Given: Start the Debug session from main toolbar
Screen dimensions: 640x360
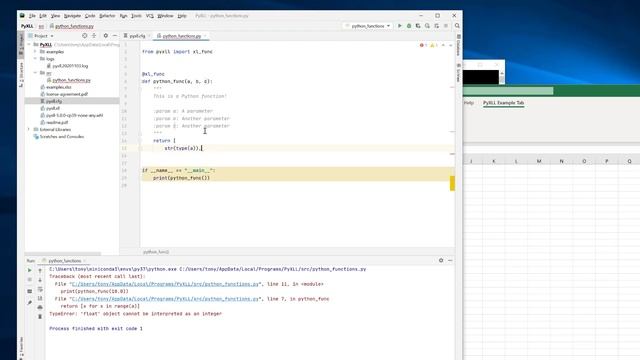Looking at the screenshot, I should (x=409, y=26).
